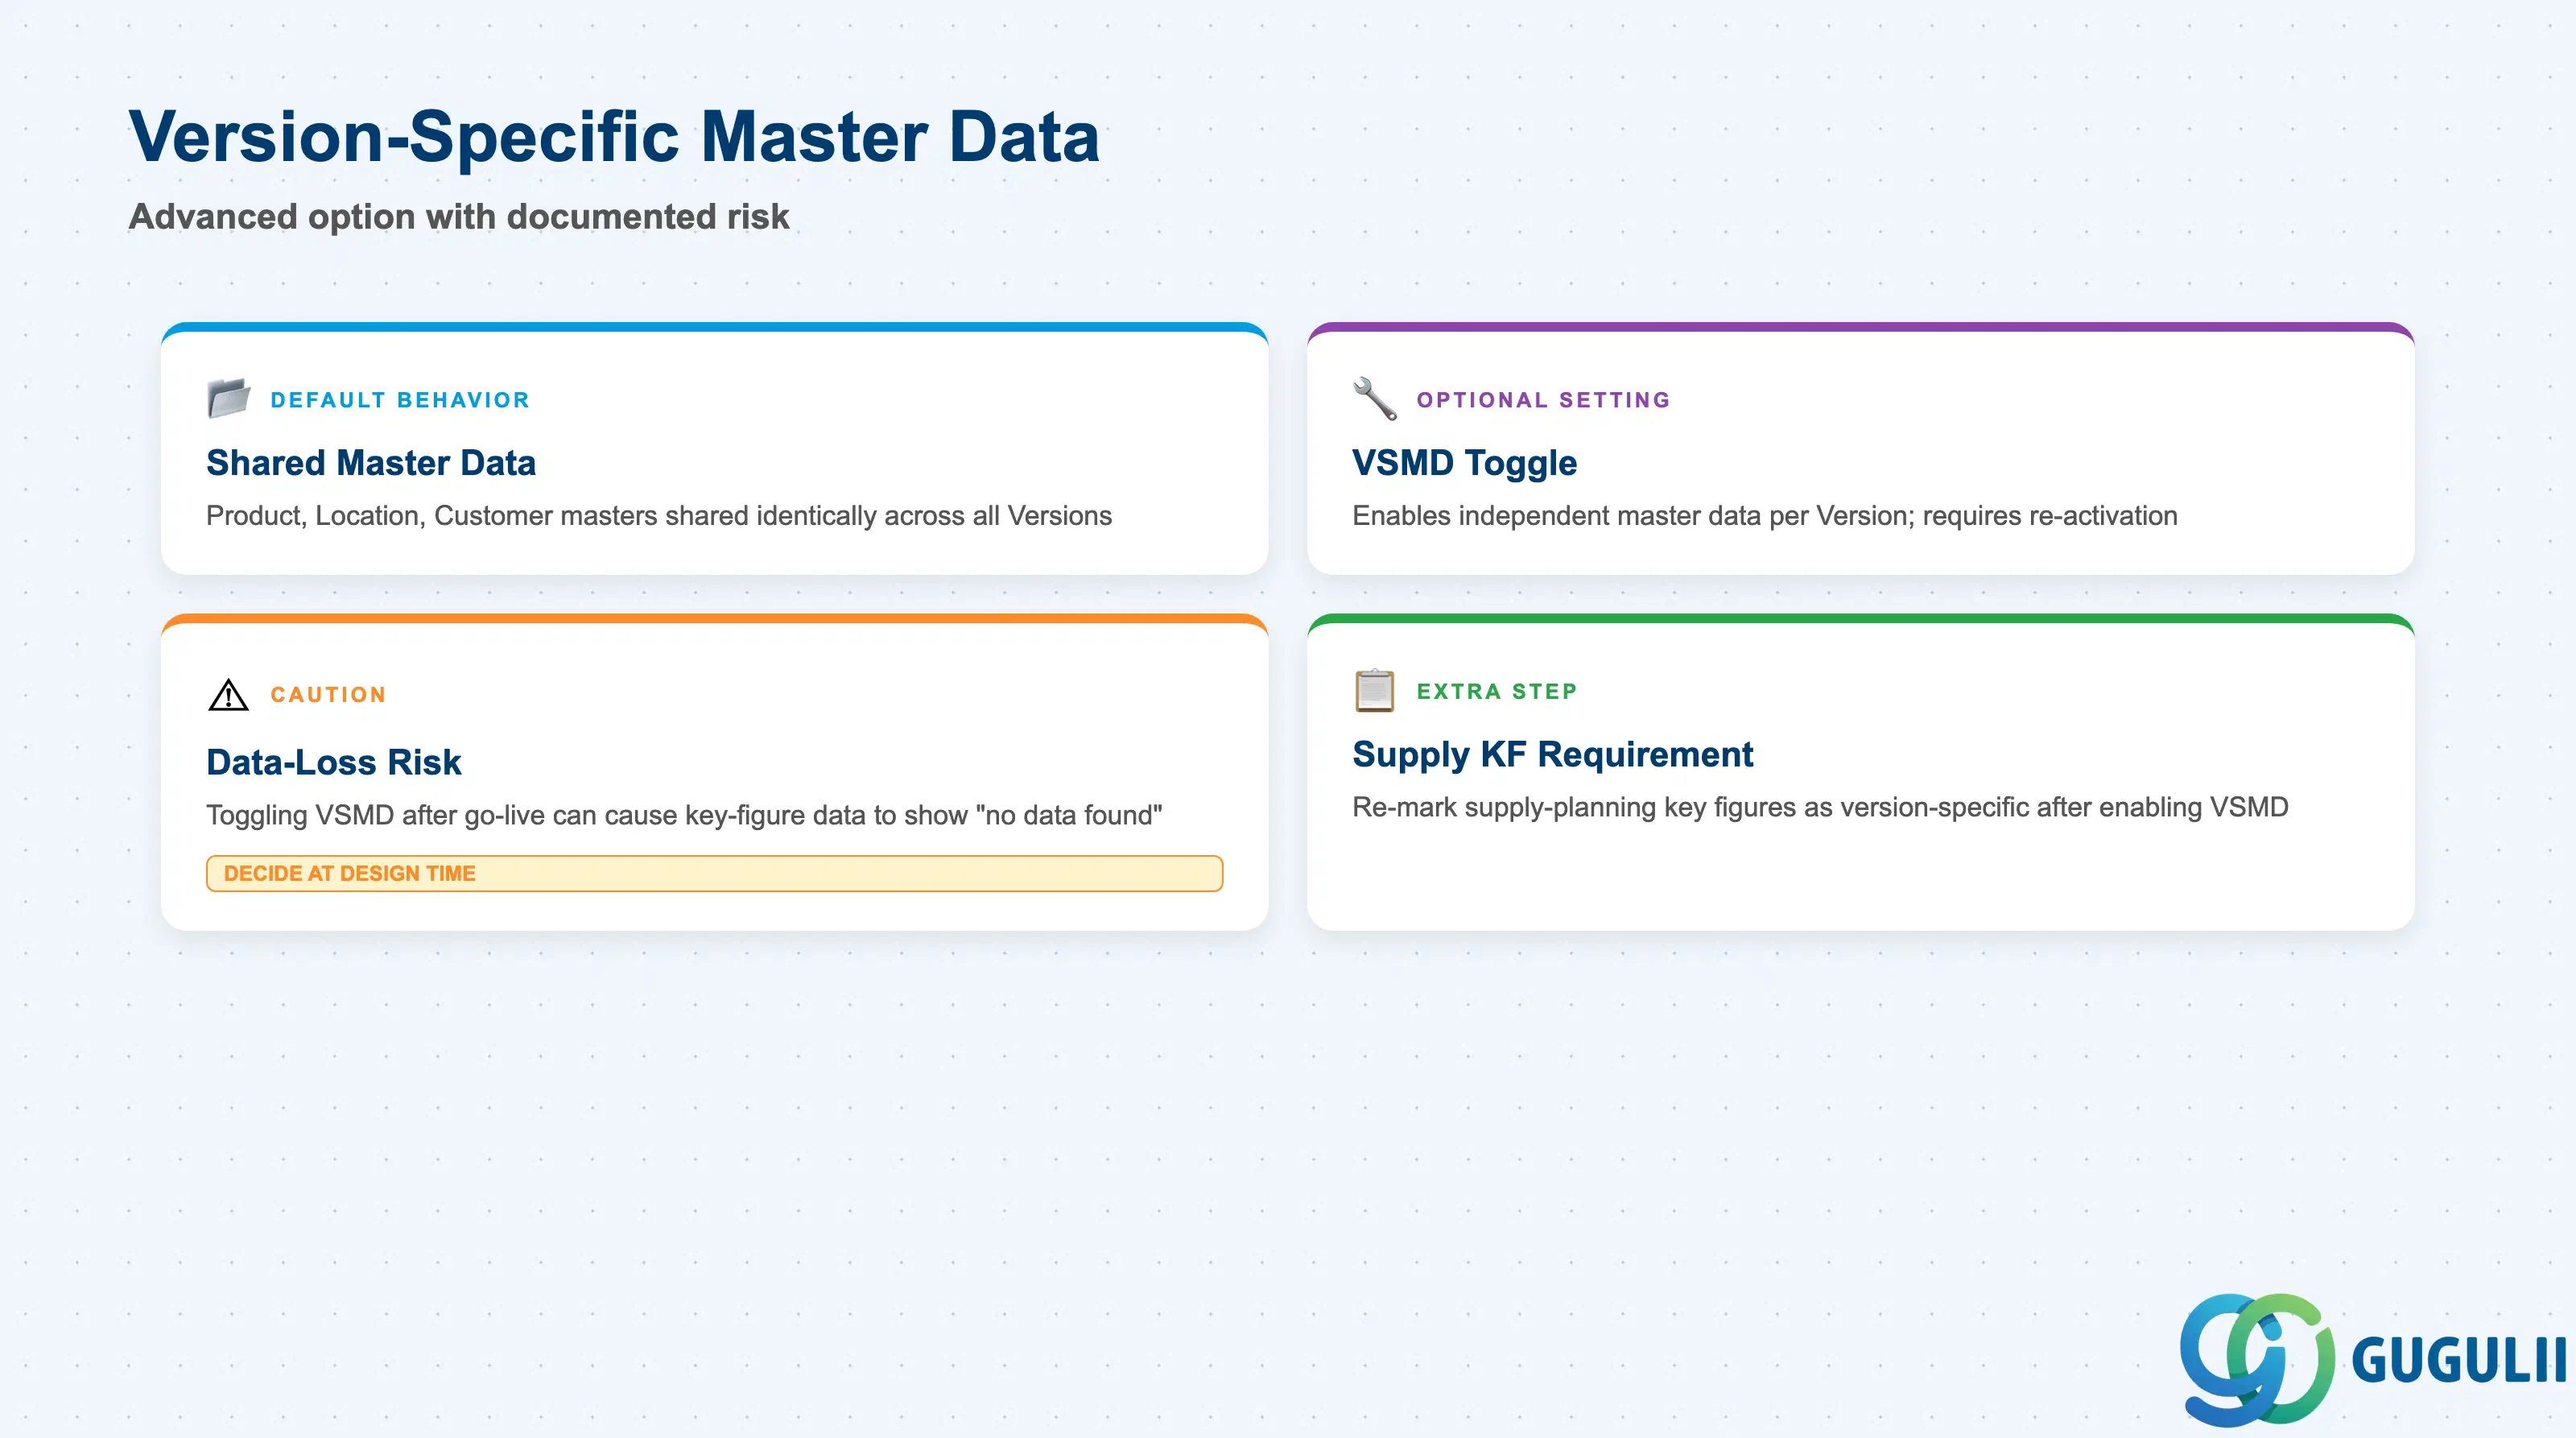This screenshot has height=1438, width=2576.
Task: Click the clipboard icon beside Extra Step
Action: click(x=1375, y=690)
